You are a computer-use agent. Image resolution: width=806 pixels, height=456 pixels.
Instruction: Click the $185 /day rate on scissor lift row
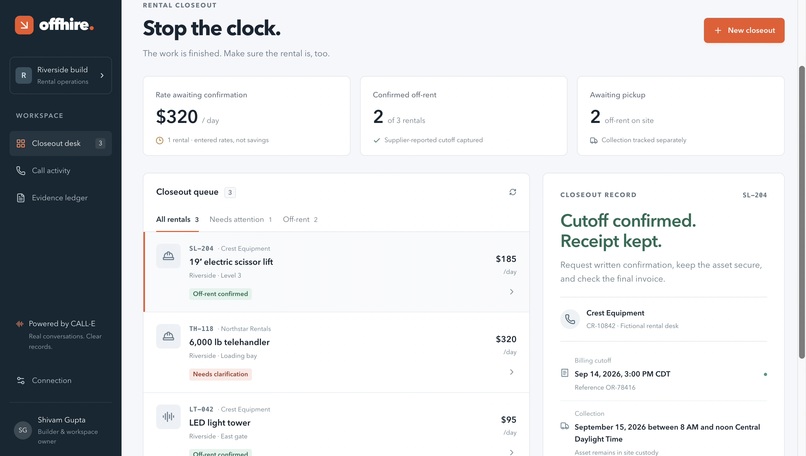(506, 264)
